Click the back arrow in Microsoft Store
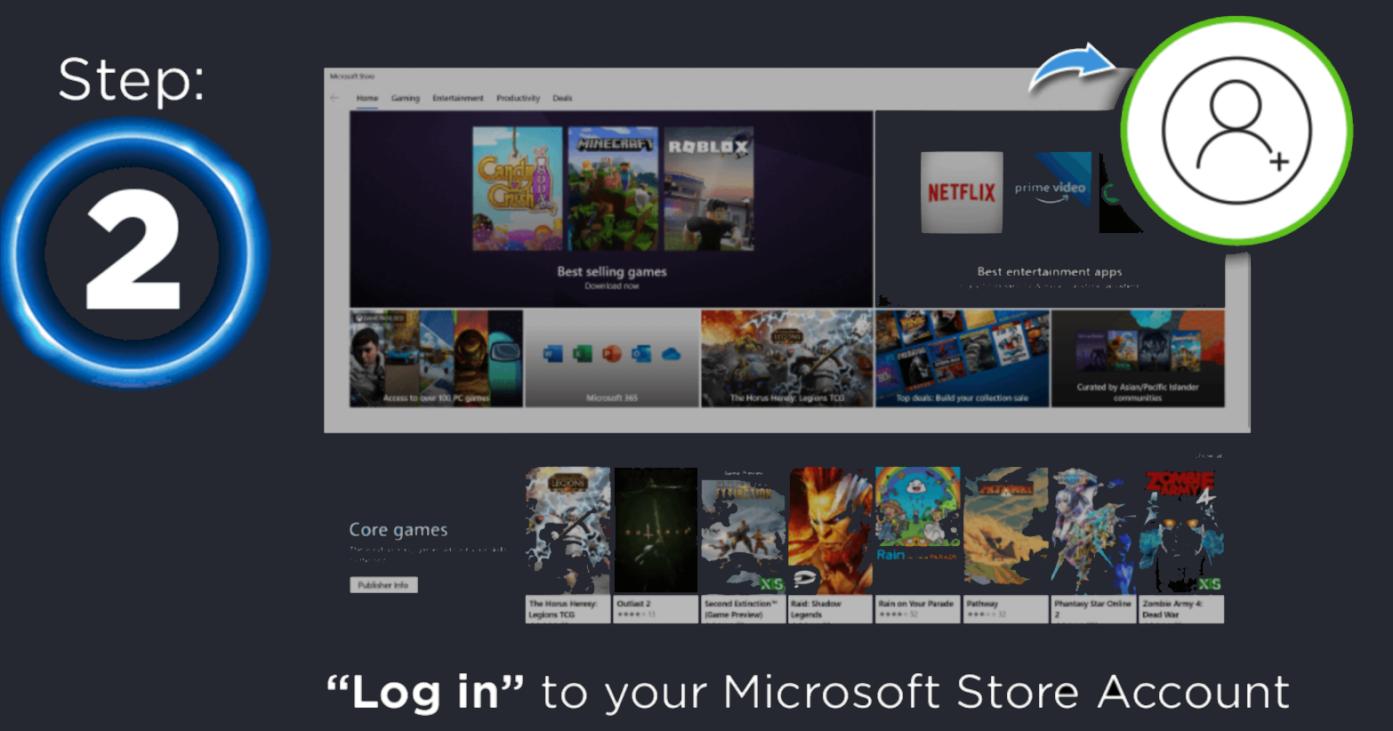The height and width of the screenshot is (731, 1393). (x=334, y=98)
